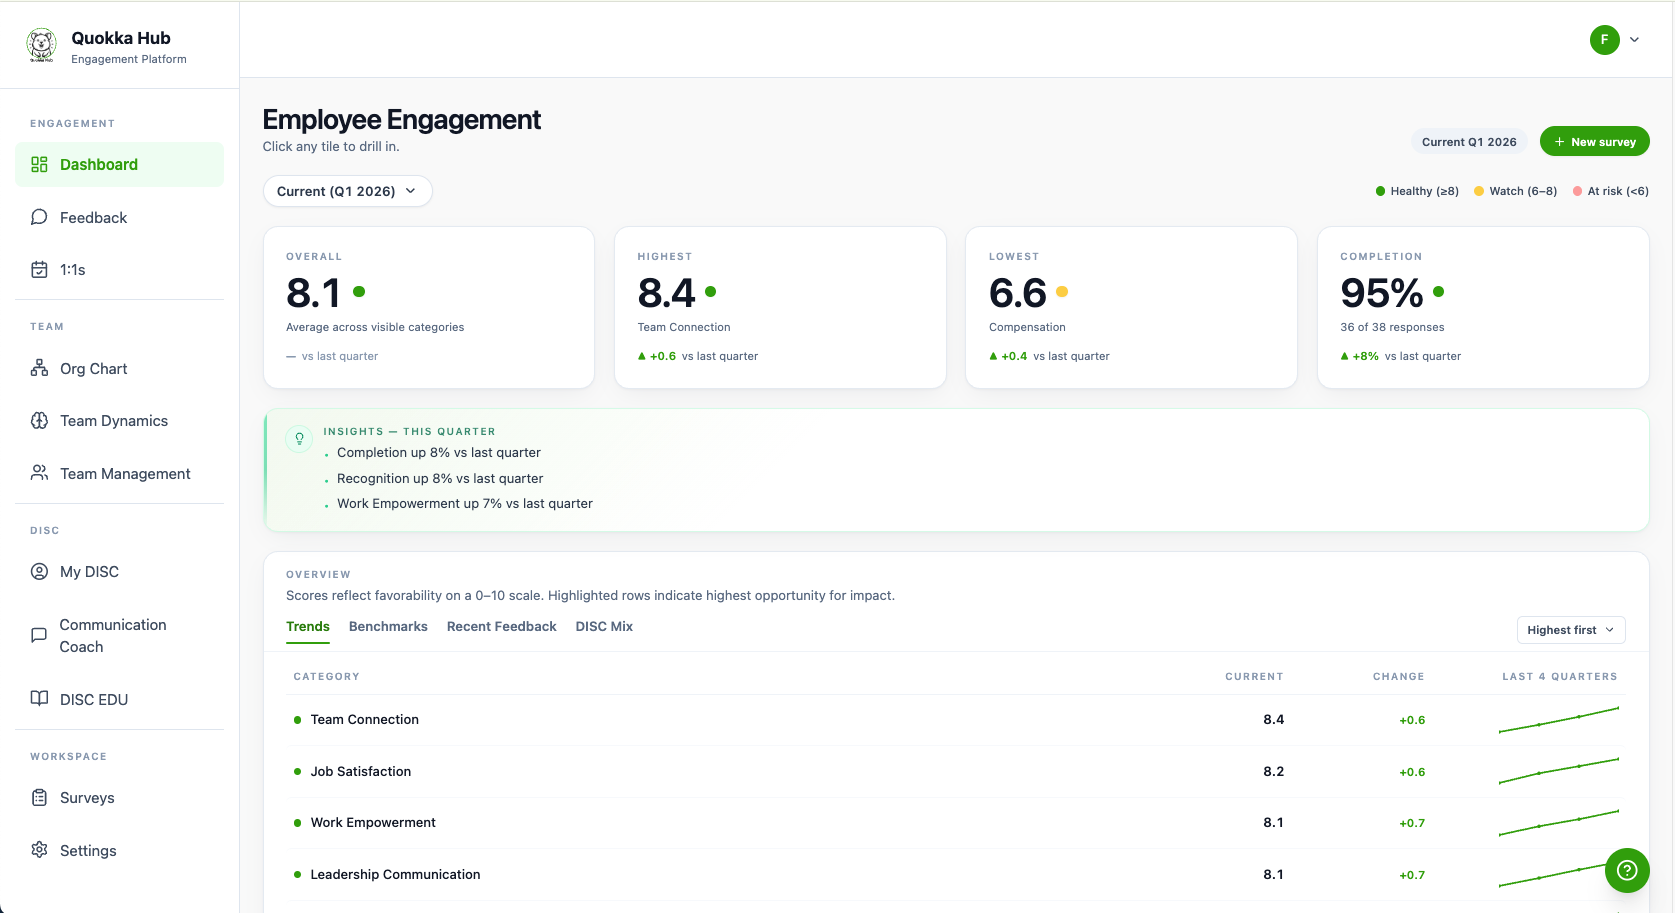Switch to the Recent Feedback tab
Screen dimensions: 1675x913
tap(501, 626)
